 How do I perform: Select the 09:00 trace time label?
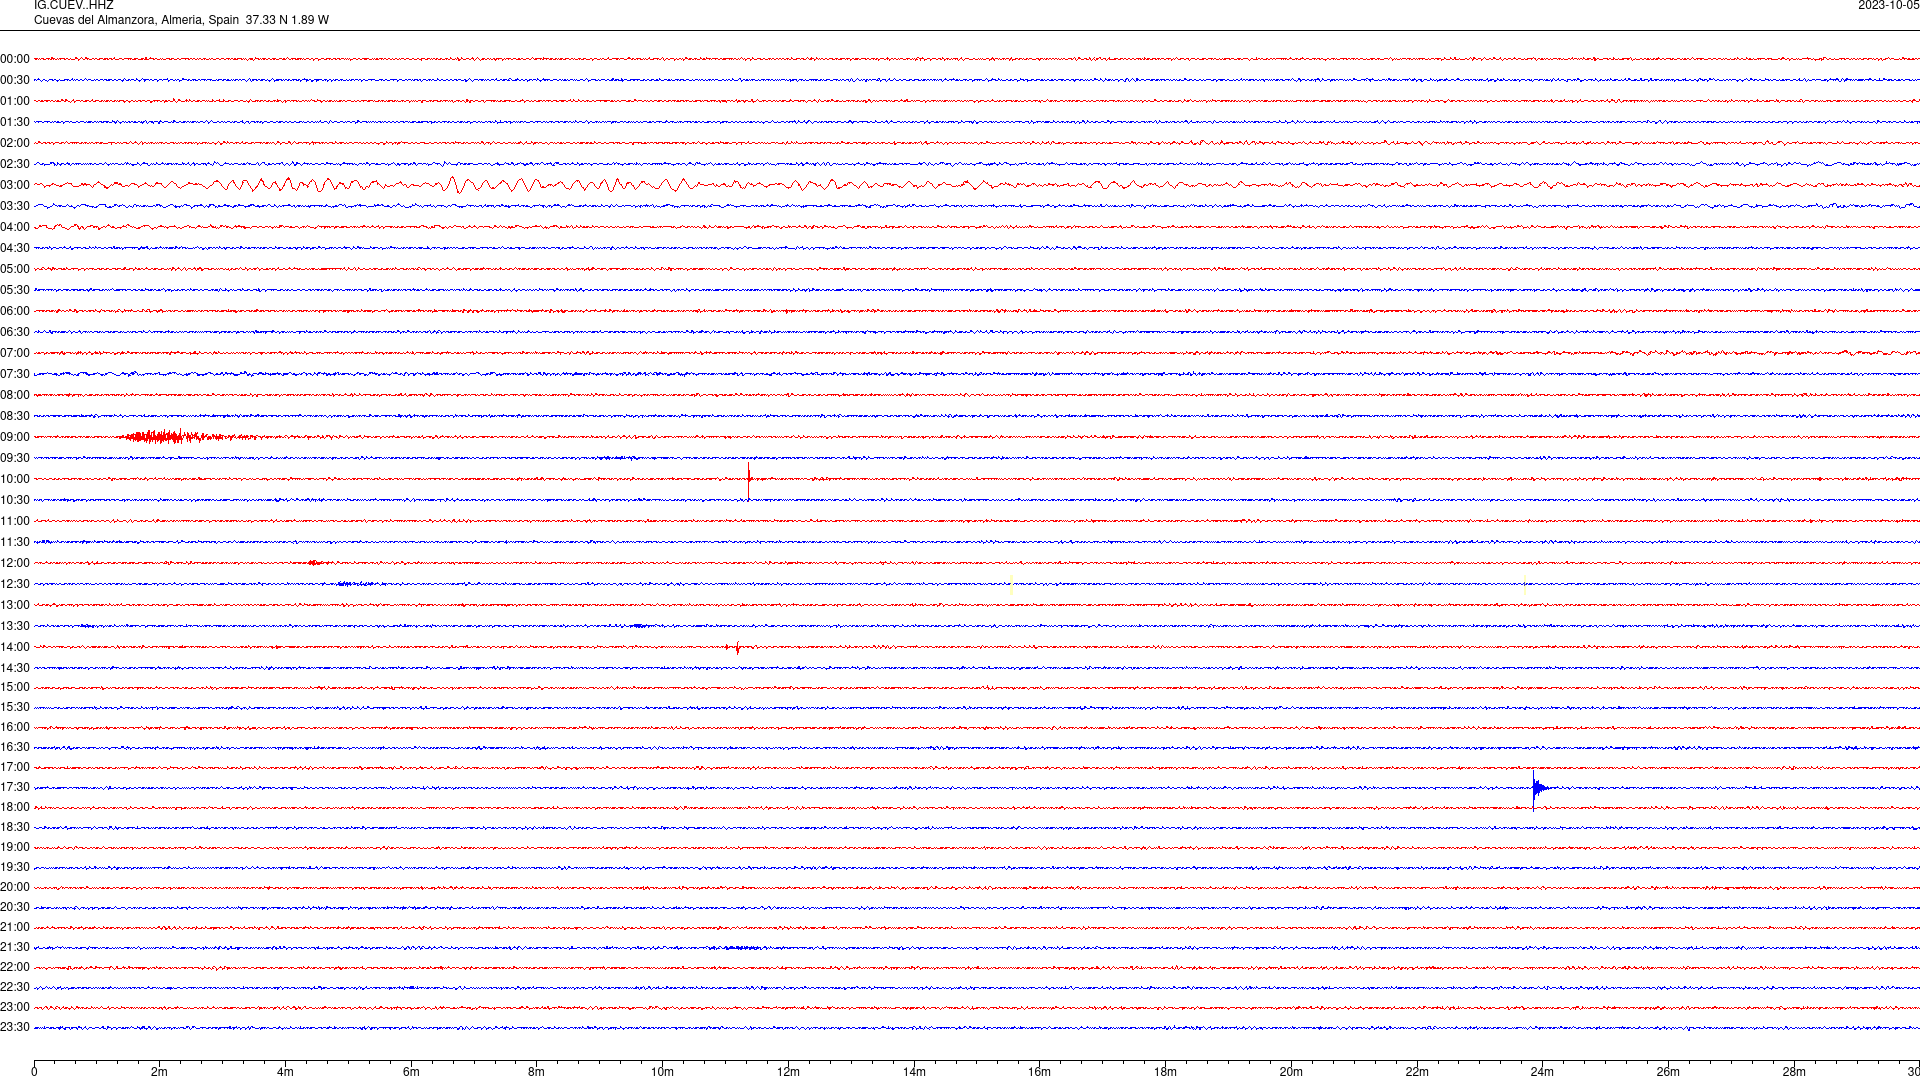pyautogui.click(x=15, y=437)
